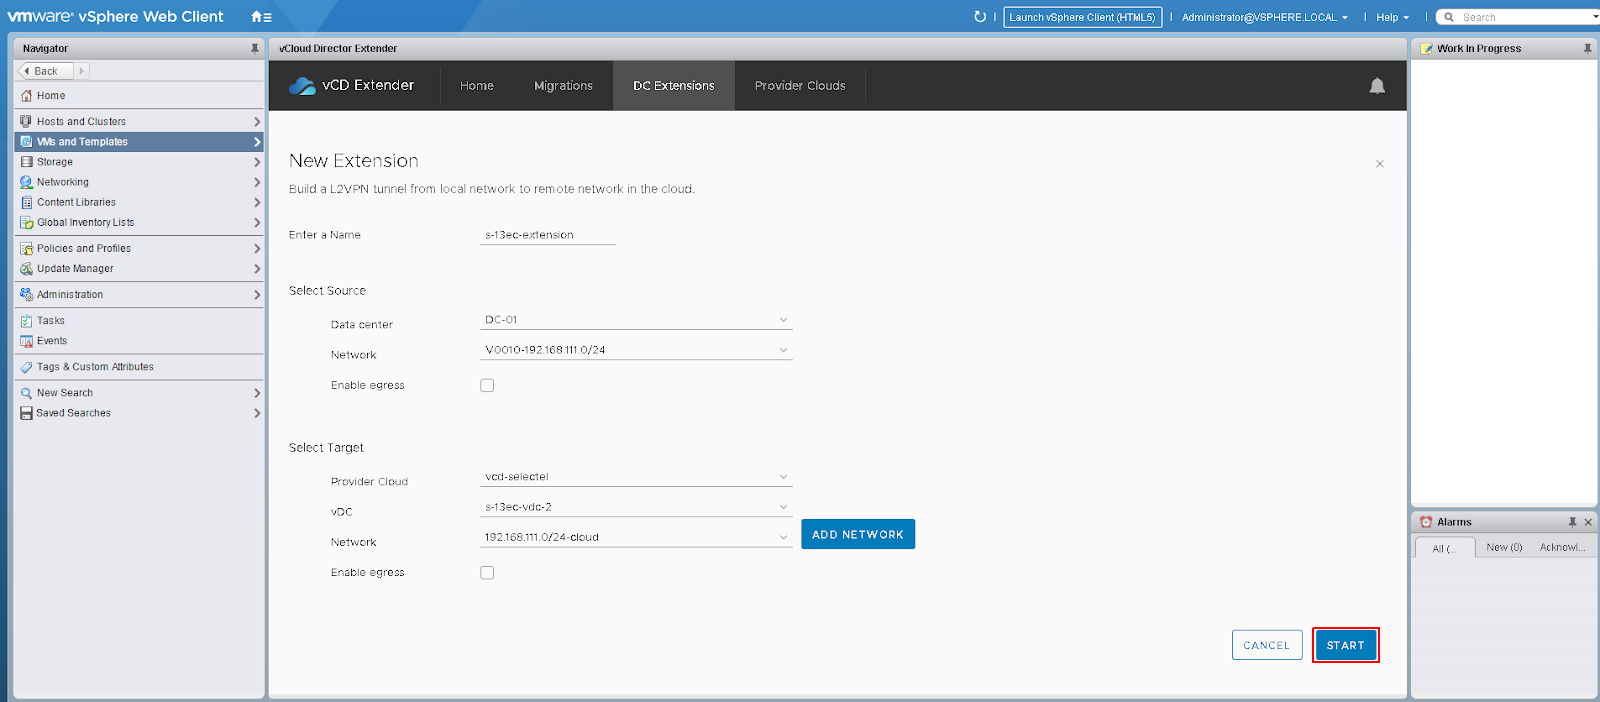Click the Saved Searches disk icon

click(x=26, y=413)
